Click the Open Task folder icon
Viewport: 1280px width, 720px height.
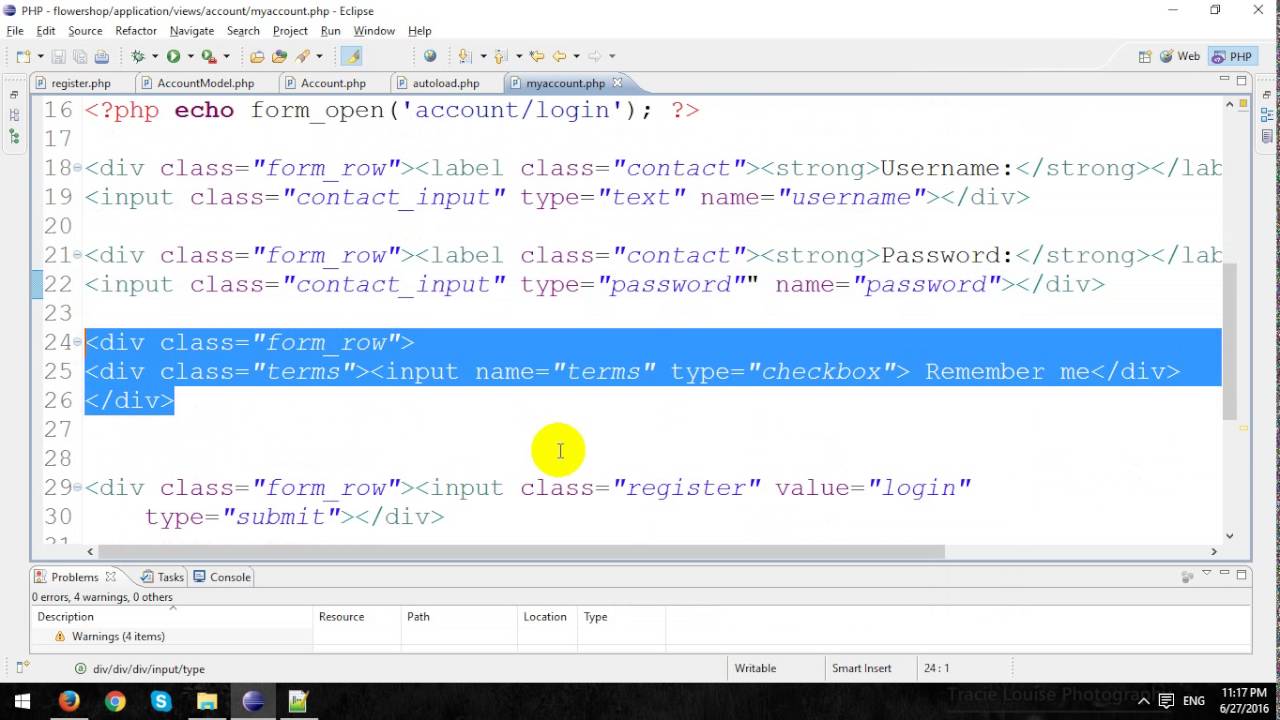[x=279, y=57]
